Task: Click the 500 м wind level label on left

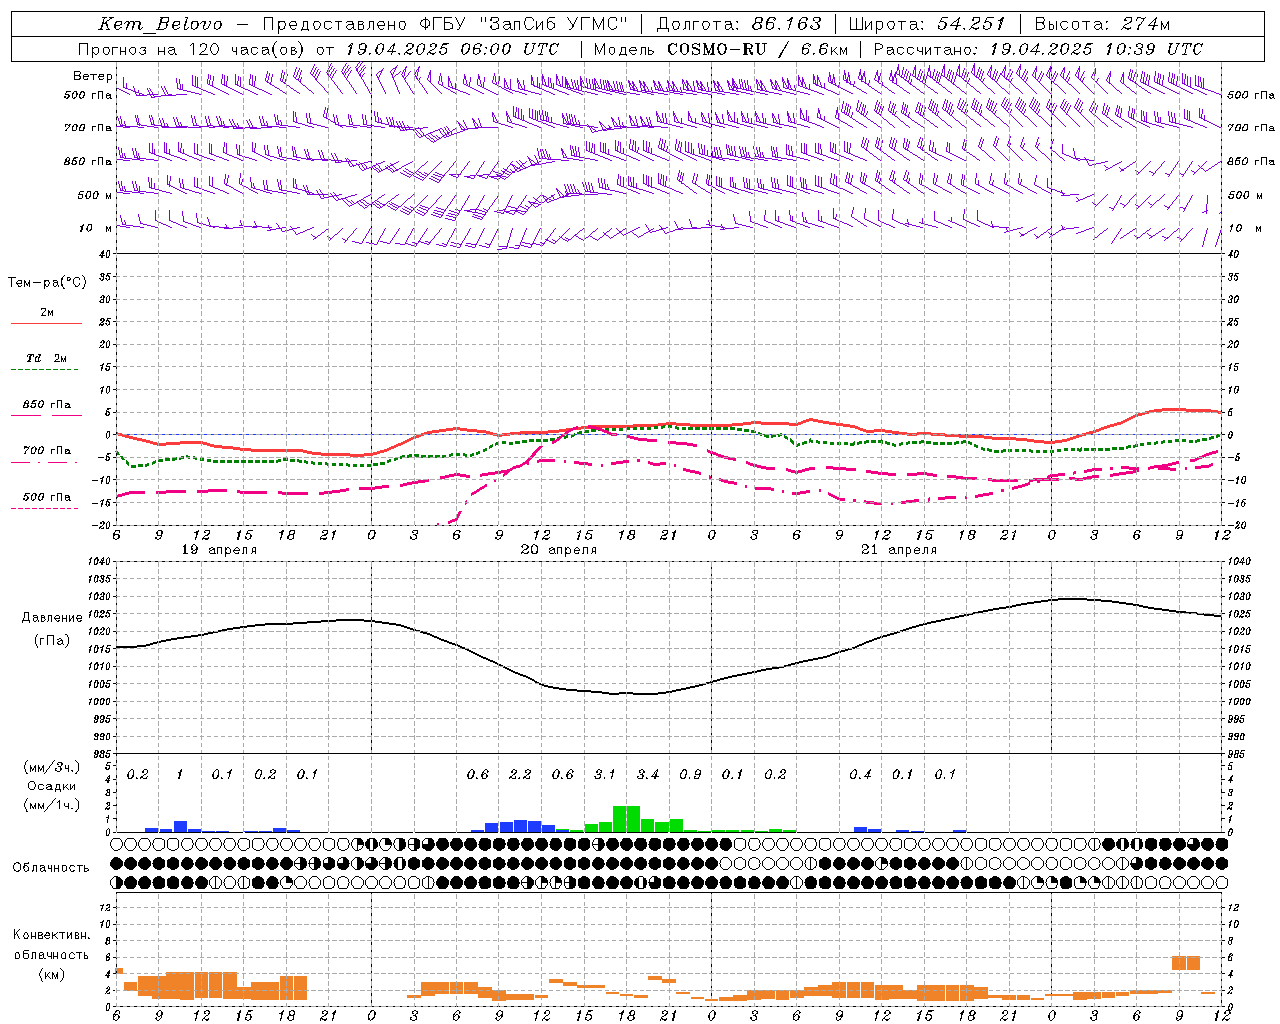Action: (x=95, y=195)
